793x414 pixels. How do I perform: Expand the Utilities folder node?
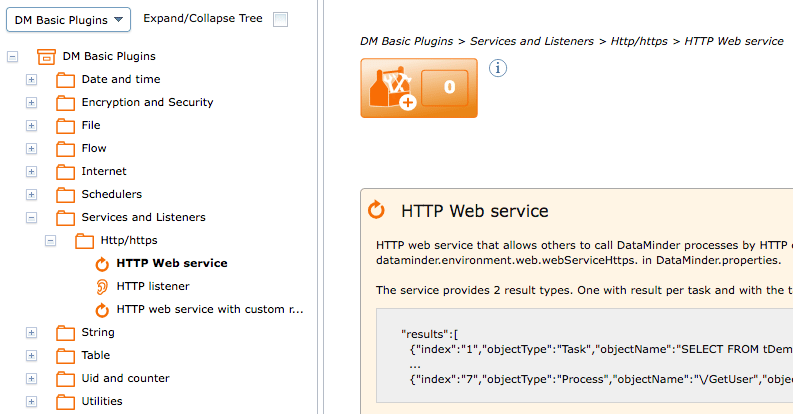coord(31,402)
